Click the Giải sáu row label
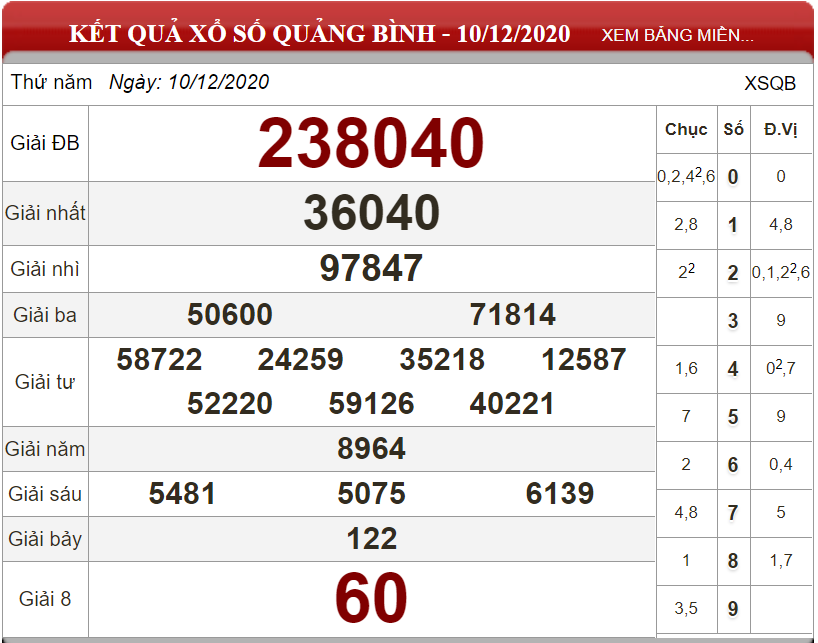Image resolution: width=818 pixels, height=643 pixels. tap(45, 494)
